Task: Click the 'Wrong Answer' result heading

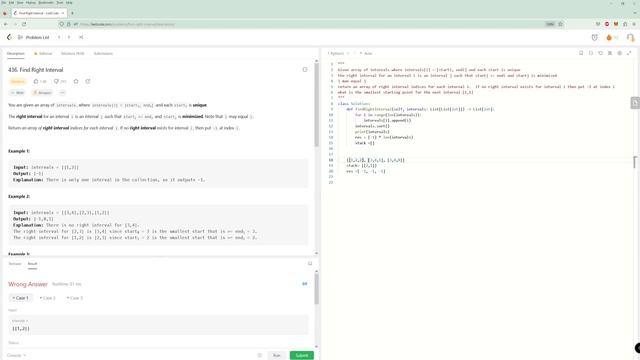Action: 28,284
